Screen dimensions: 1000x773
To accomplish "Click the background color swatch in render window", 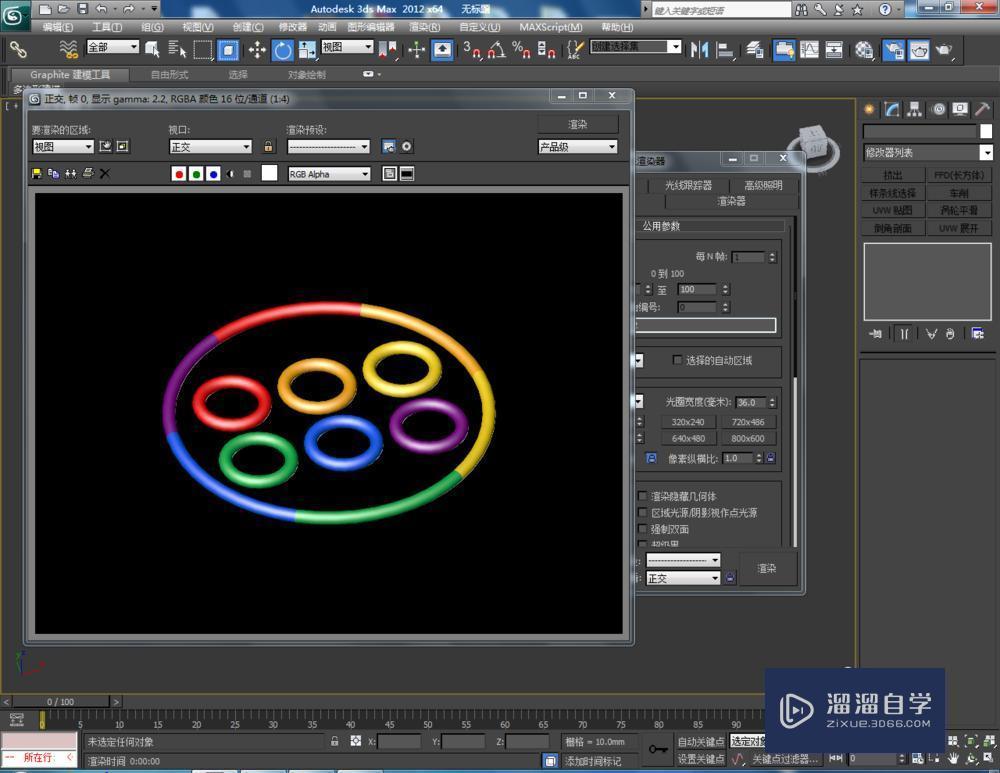I will (267, 173).
